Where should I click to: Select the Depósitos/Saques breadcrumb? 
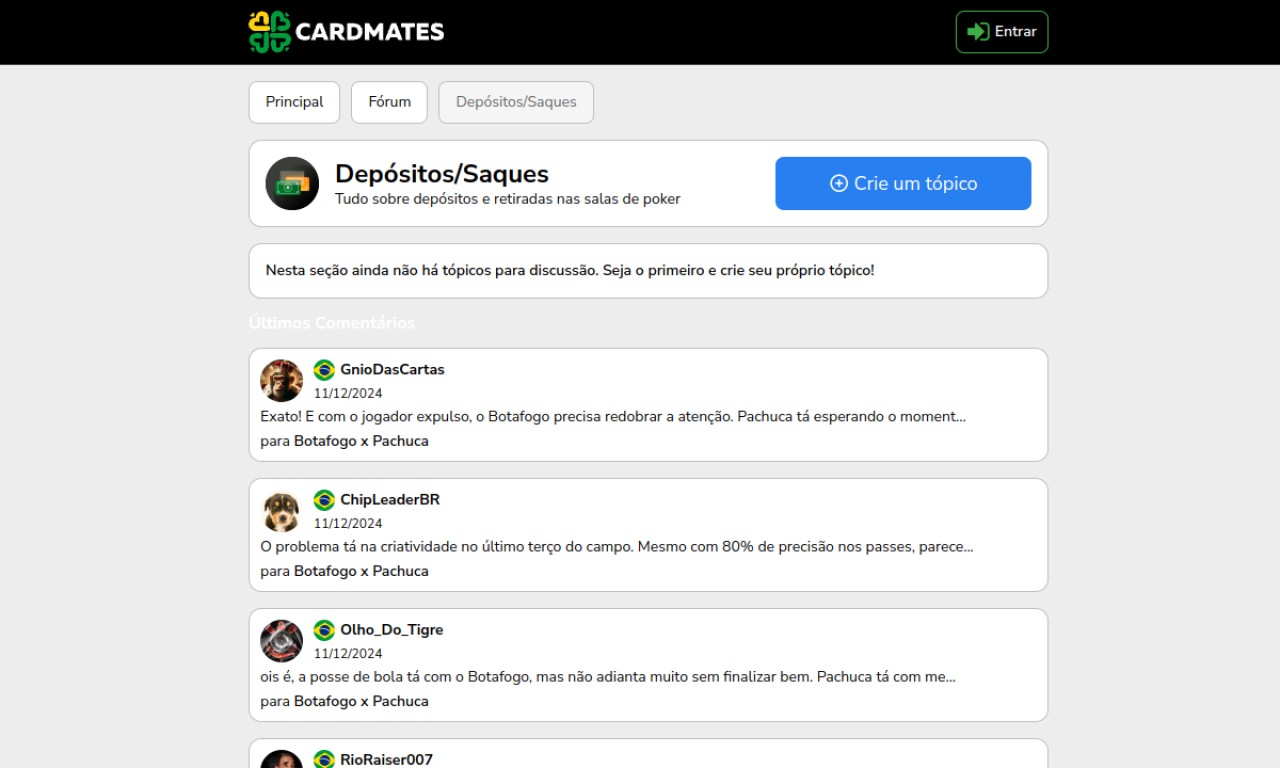point(516,102)
